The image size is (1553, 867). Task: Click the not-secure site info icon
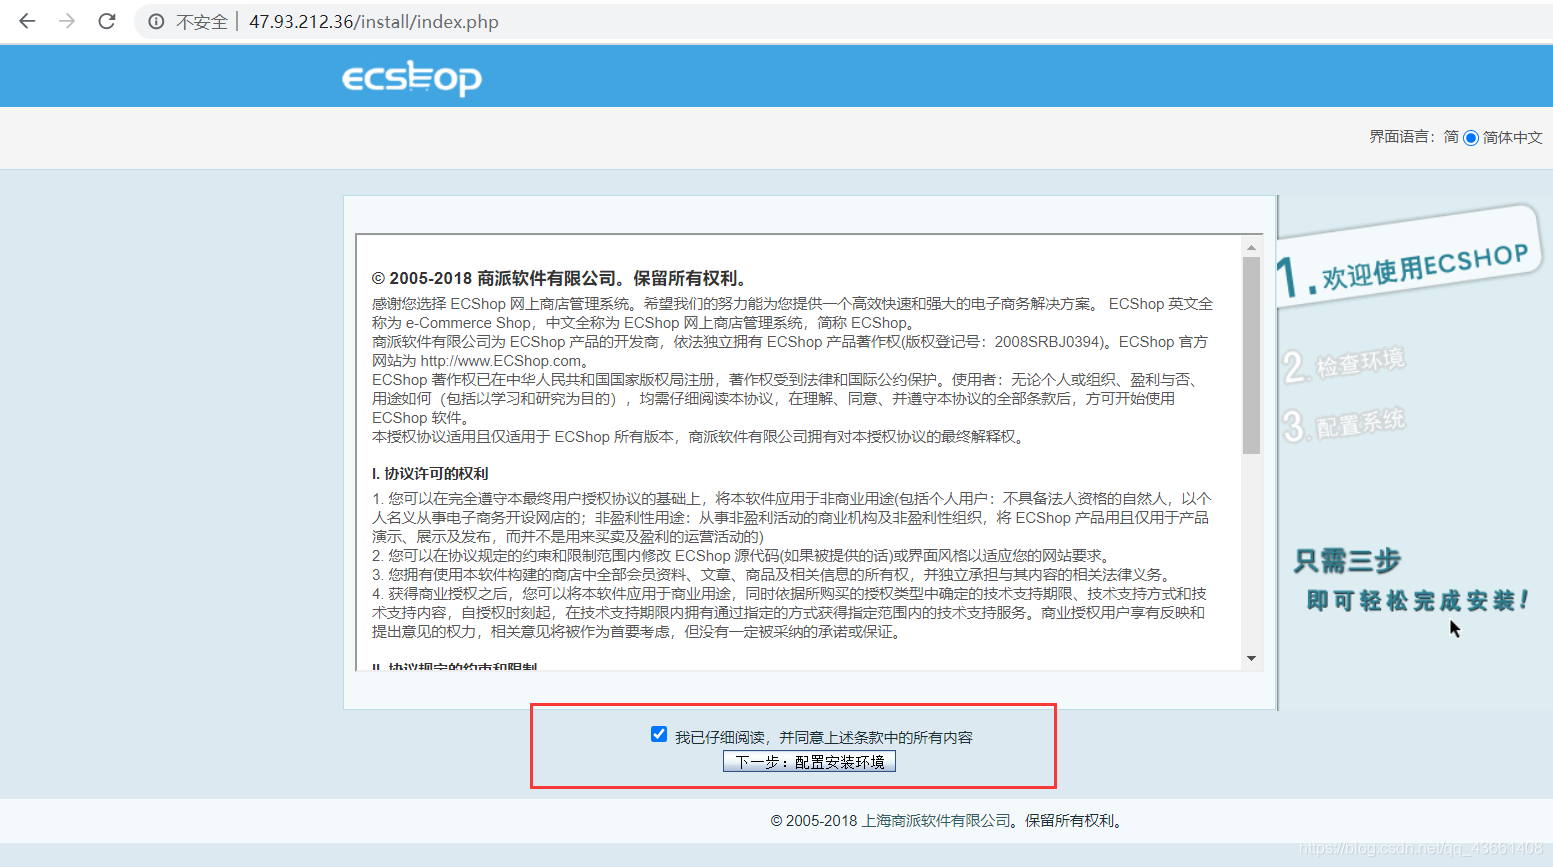[156, 22]
